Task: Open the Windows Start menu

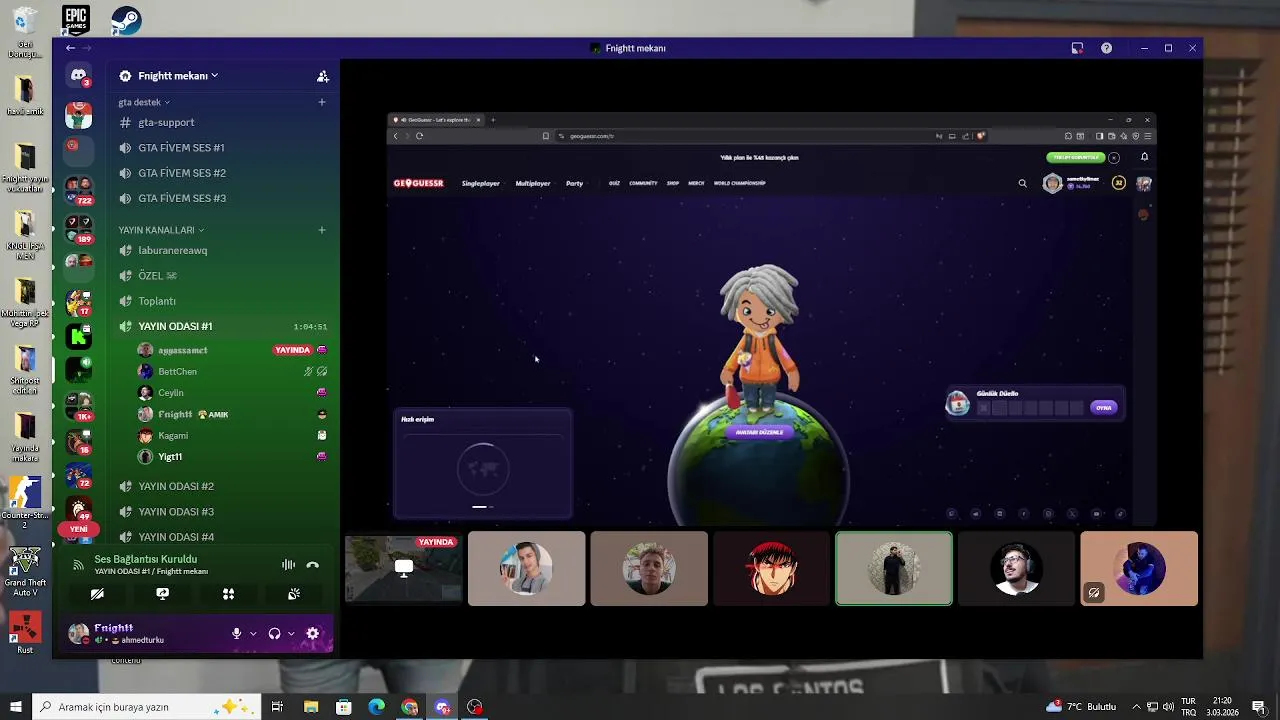Action: click(x=15, y=707)
